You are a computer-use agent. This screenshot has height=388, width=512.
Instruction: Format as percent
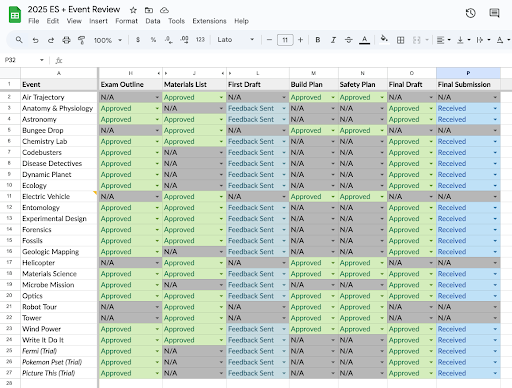pyautogui.click(x=153, y=40)
